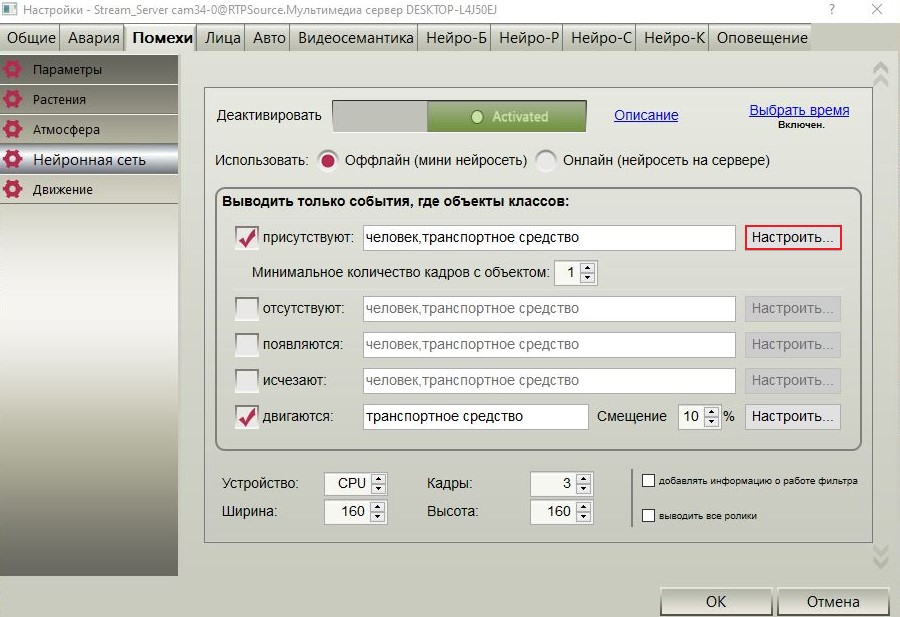Click the gear icon beside Движение
This screenshot has width=900, height=617.
(x=13, y=189)
